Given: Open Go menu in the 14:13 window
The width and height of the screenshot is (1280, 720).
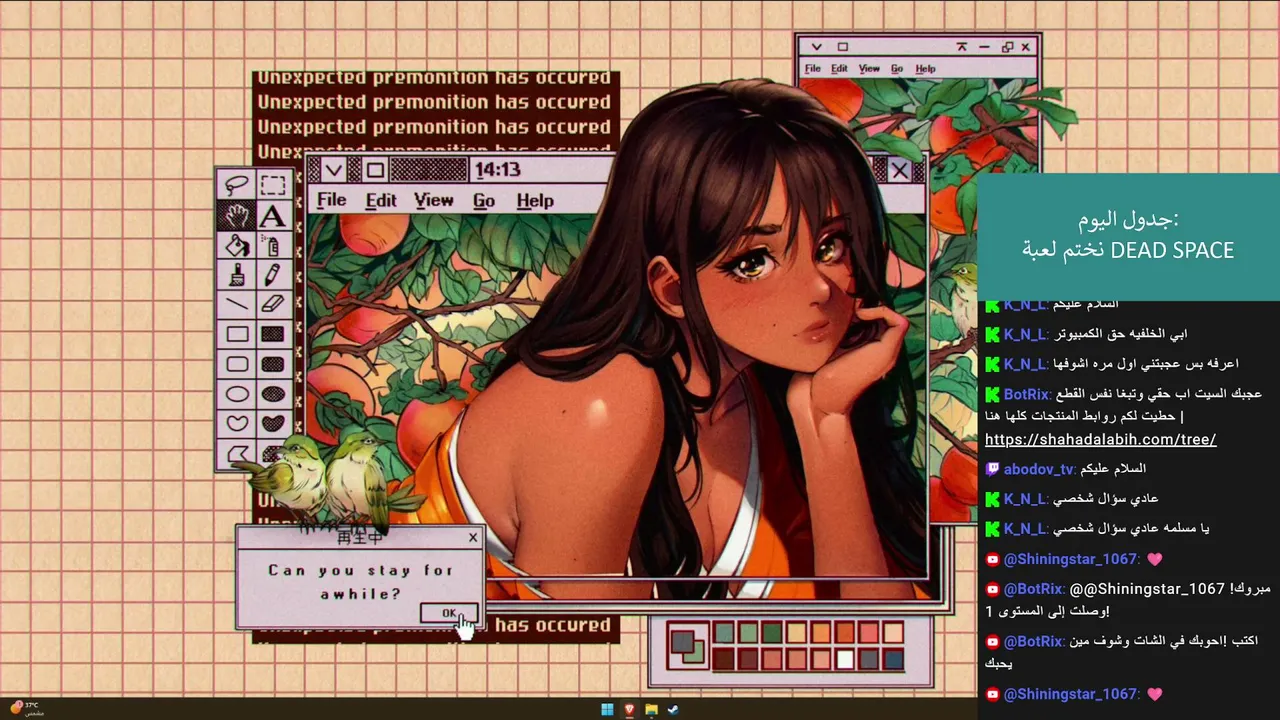Looking at the screenshot, I should pyautogui.click(x=483, y=201).
